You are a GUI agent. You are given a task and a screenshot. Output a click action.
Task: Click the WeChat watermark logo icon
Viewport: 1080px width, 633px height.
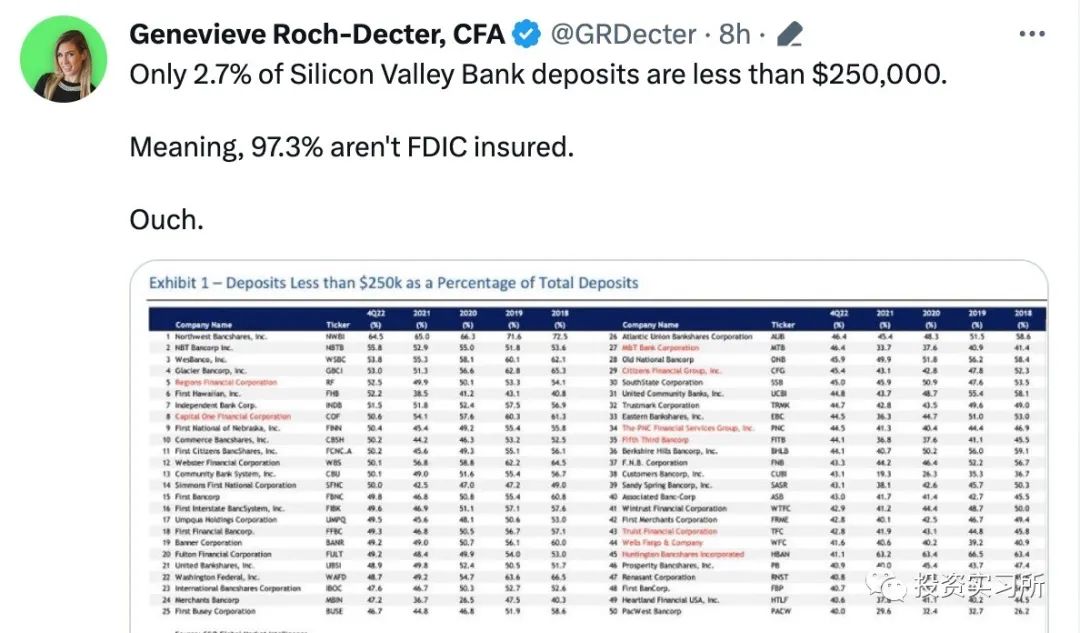coord(886,587)
